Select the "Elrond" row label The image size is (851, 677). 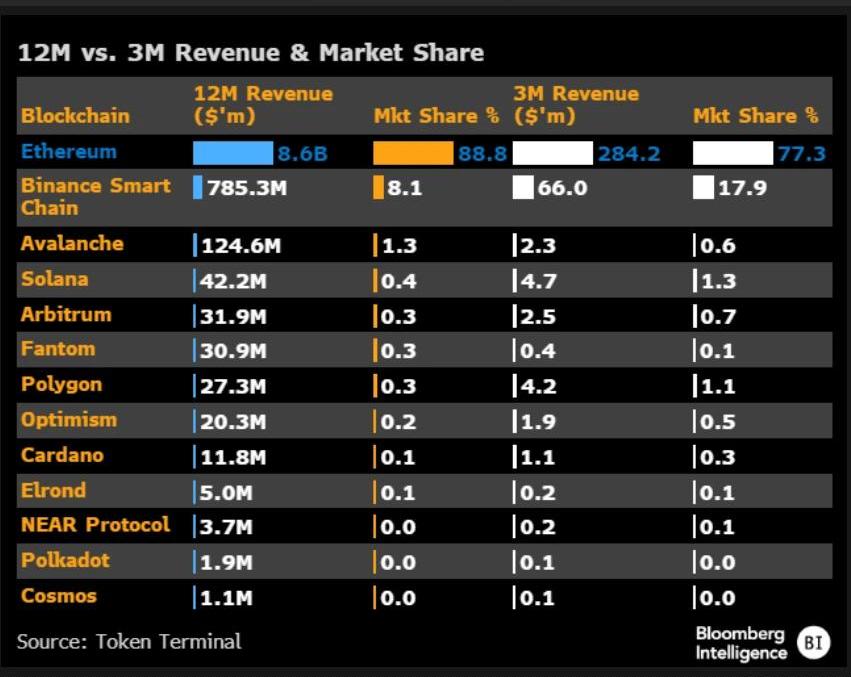(x=54, y=490)
